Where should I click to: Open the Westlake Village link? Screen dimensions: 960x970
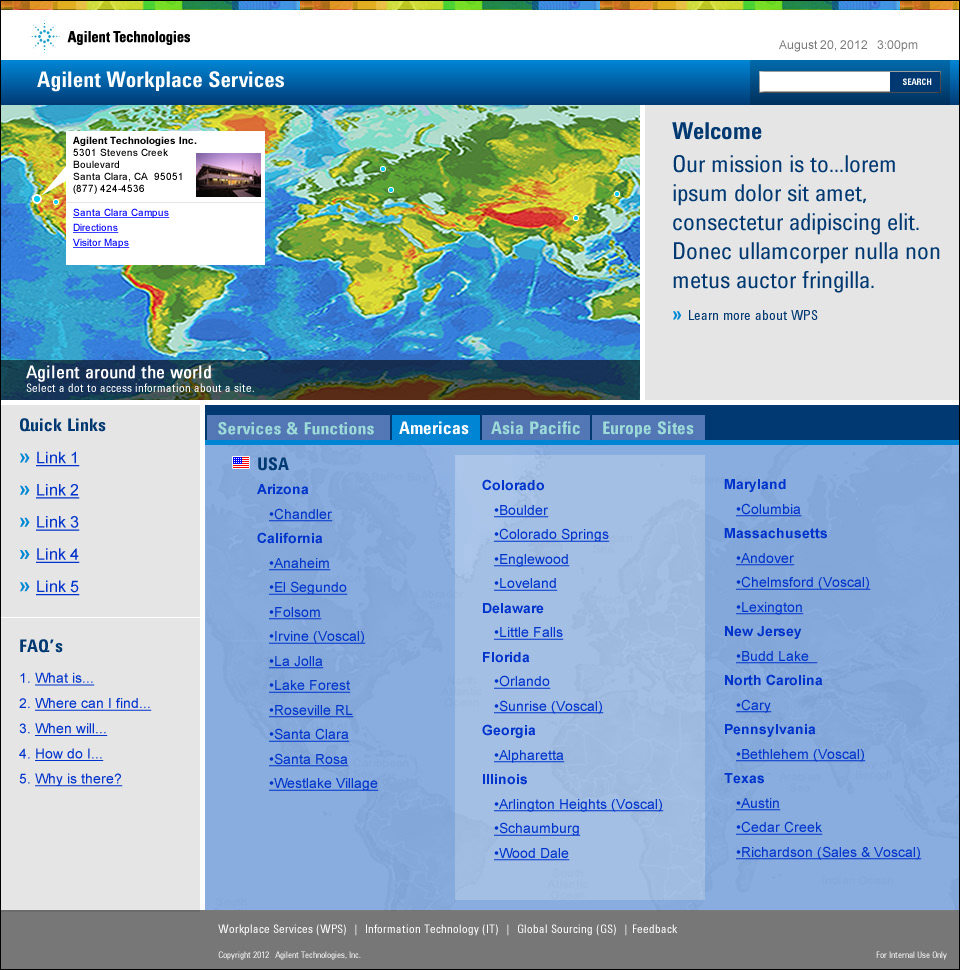click(x=324, y=783)
